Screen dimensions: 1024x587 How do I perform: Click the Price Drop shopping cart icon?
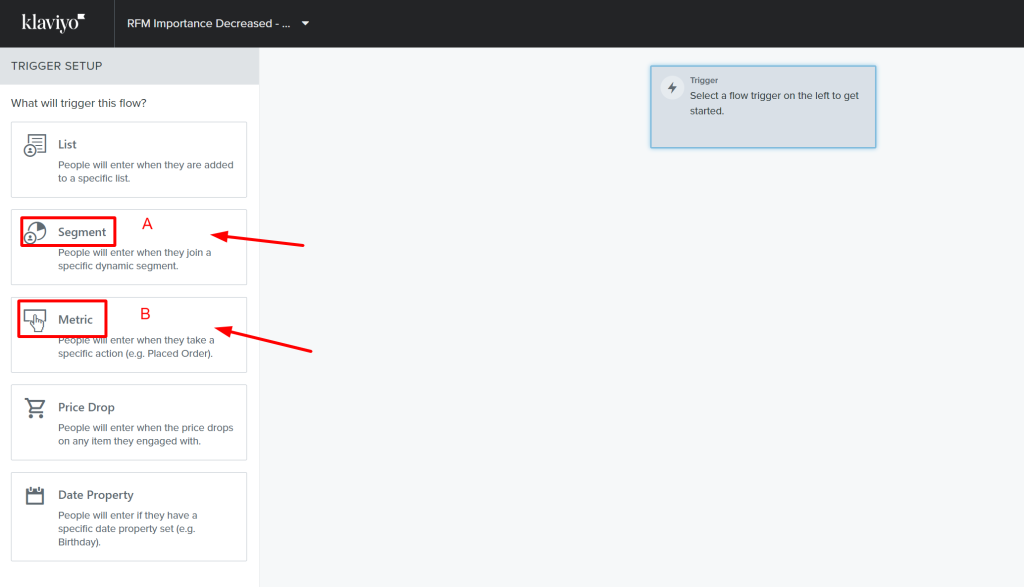[x=35, y=408]
